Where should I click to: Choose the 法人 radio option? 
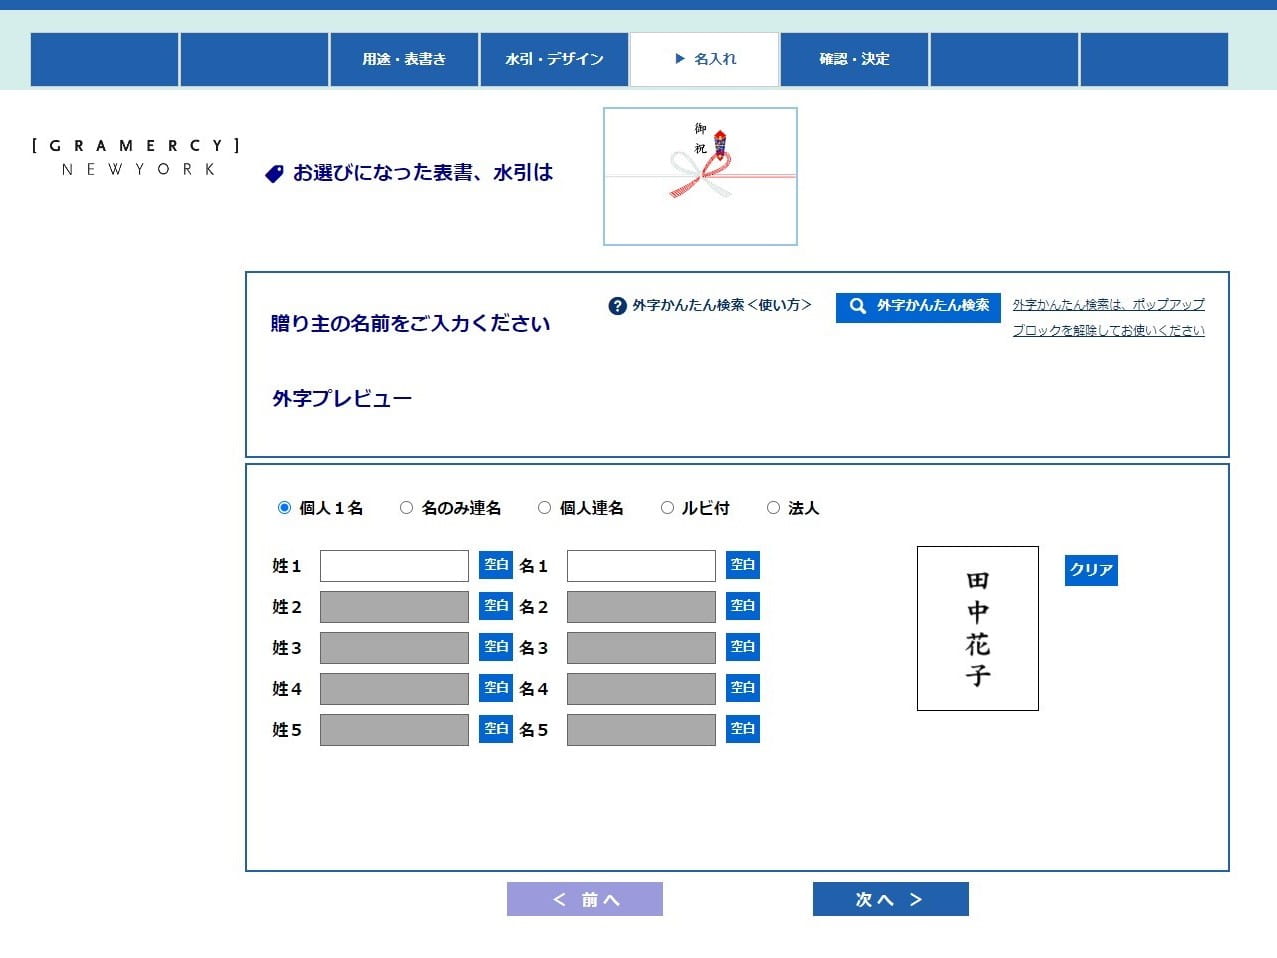[x=774, y=508]
